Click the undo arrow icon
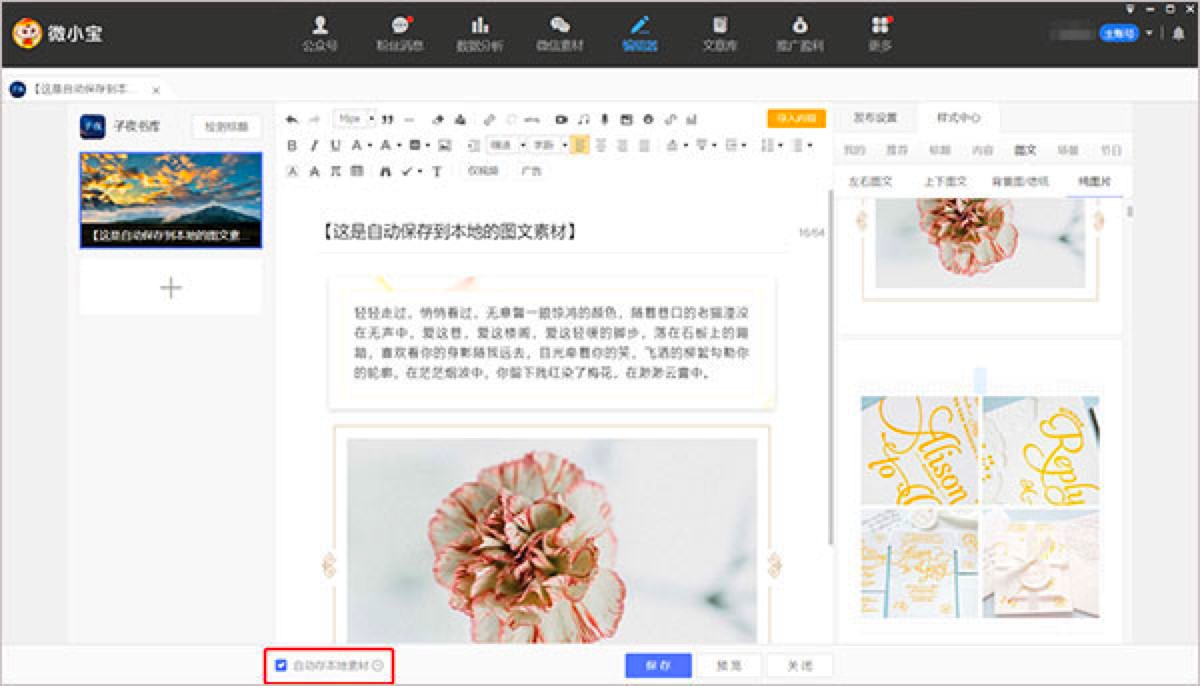 click(292, 119)
